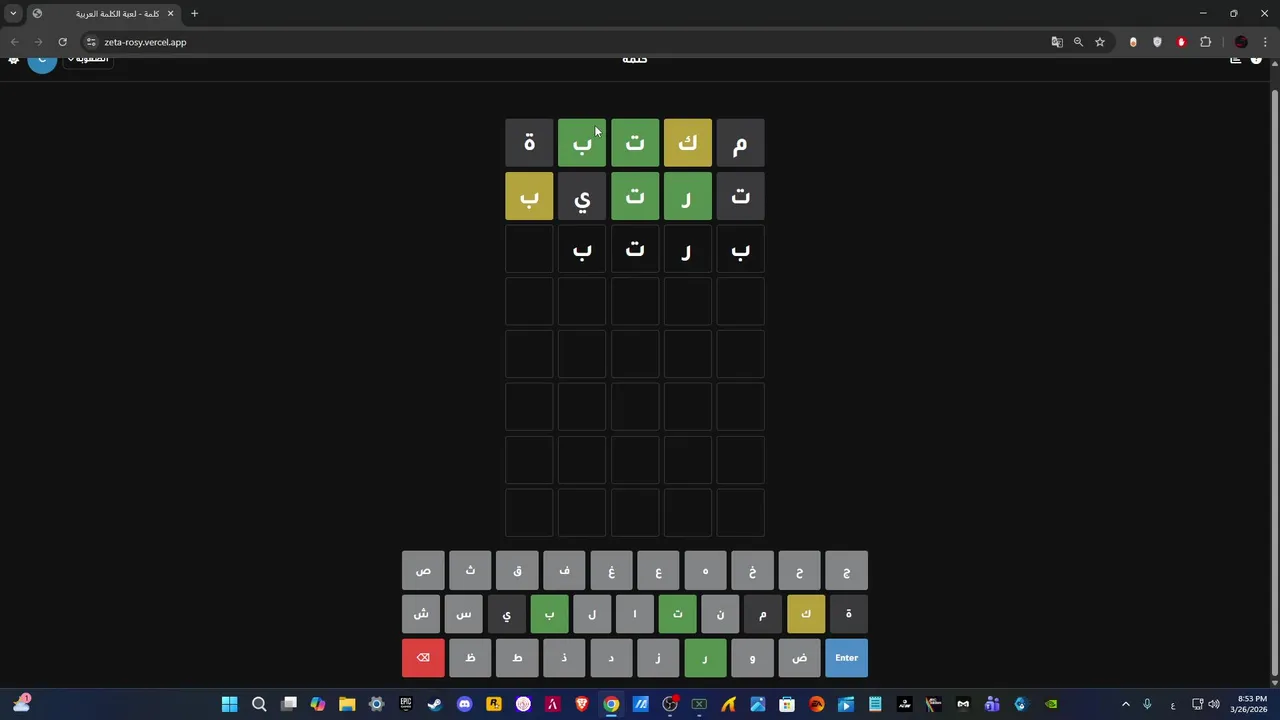Tap the green ت key on the keyboard

[677, 614]
